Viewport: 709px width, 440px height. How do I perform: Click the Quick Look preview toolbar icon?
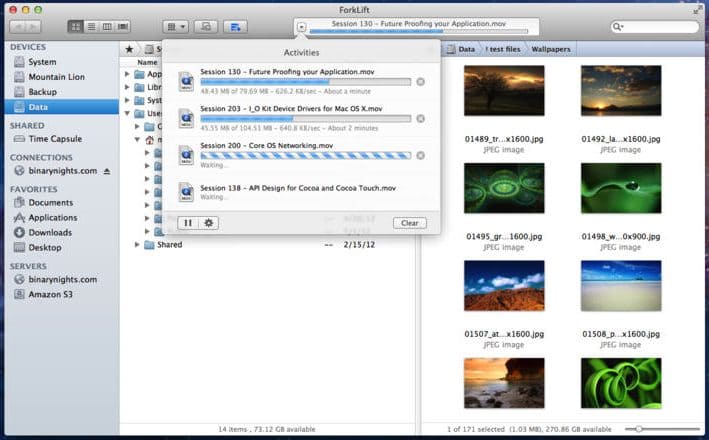pyautogui.click(x=206, y=27)
